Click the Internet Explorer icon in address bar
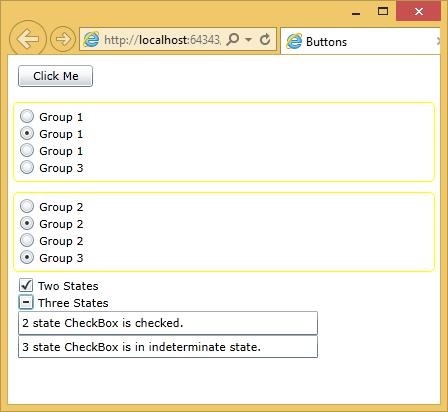448x412 pixels. 91,40
